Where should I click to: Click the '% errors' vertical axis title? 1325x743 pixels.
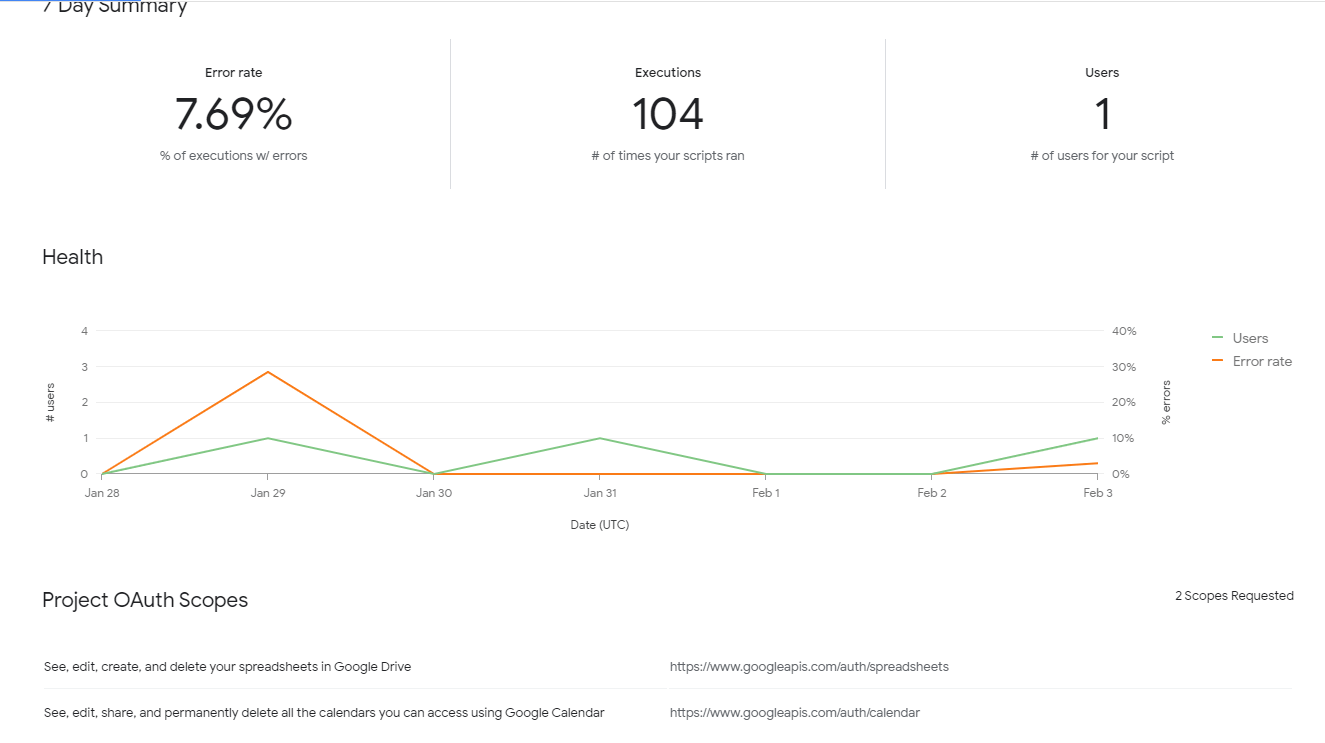pos(1166,402)
